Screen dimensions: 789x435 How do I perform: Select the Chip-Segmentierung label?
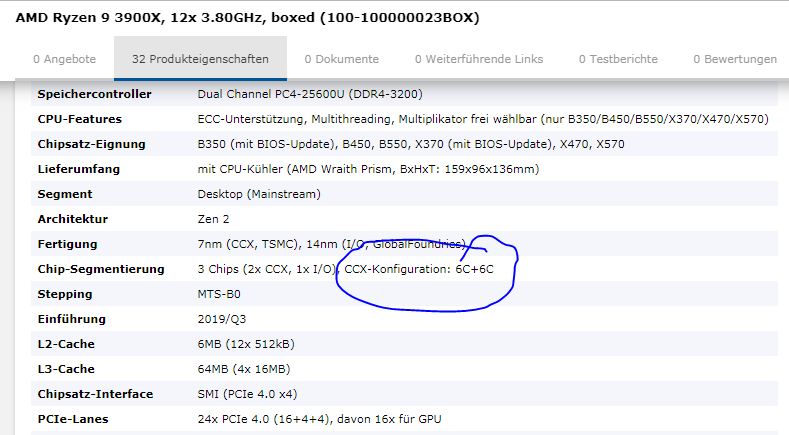point(101,269)
